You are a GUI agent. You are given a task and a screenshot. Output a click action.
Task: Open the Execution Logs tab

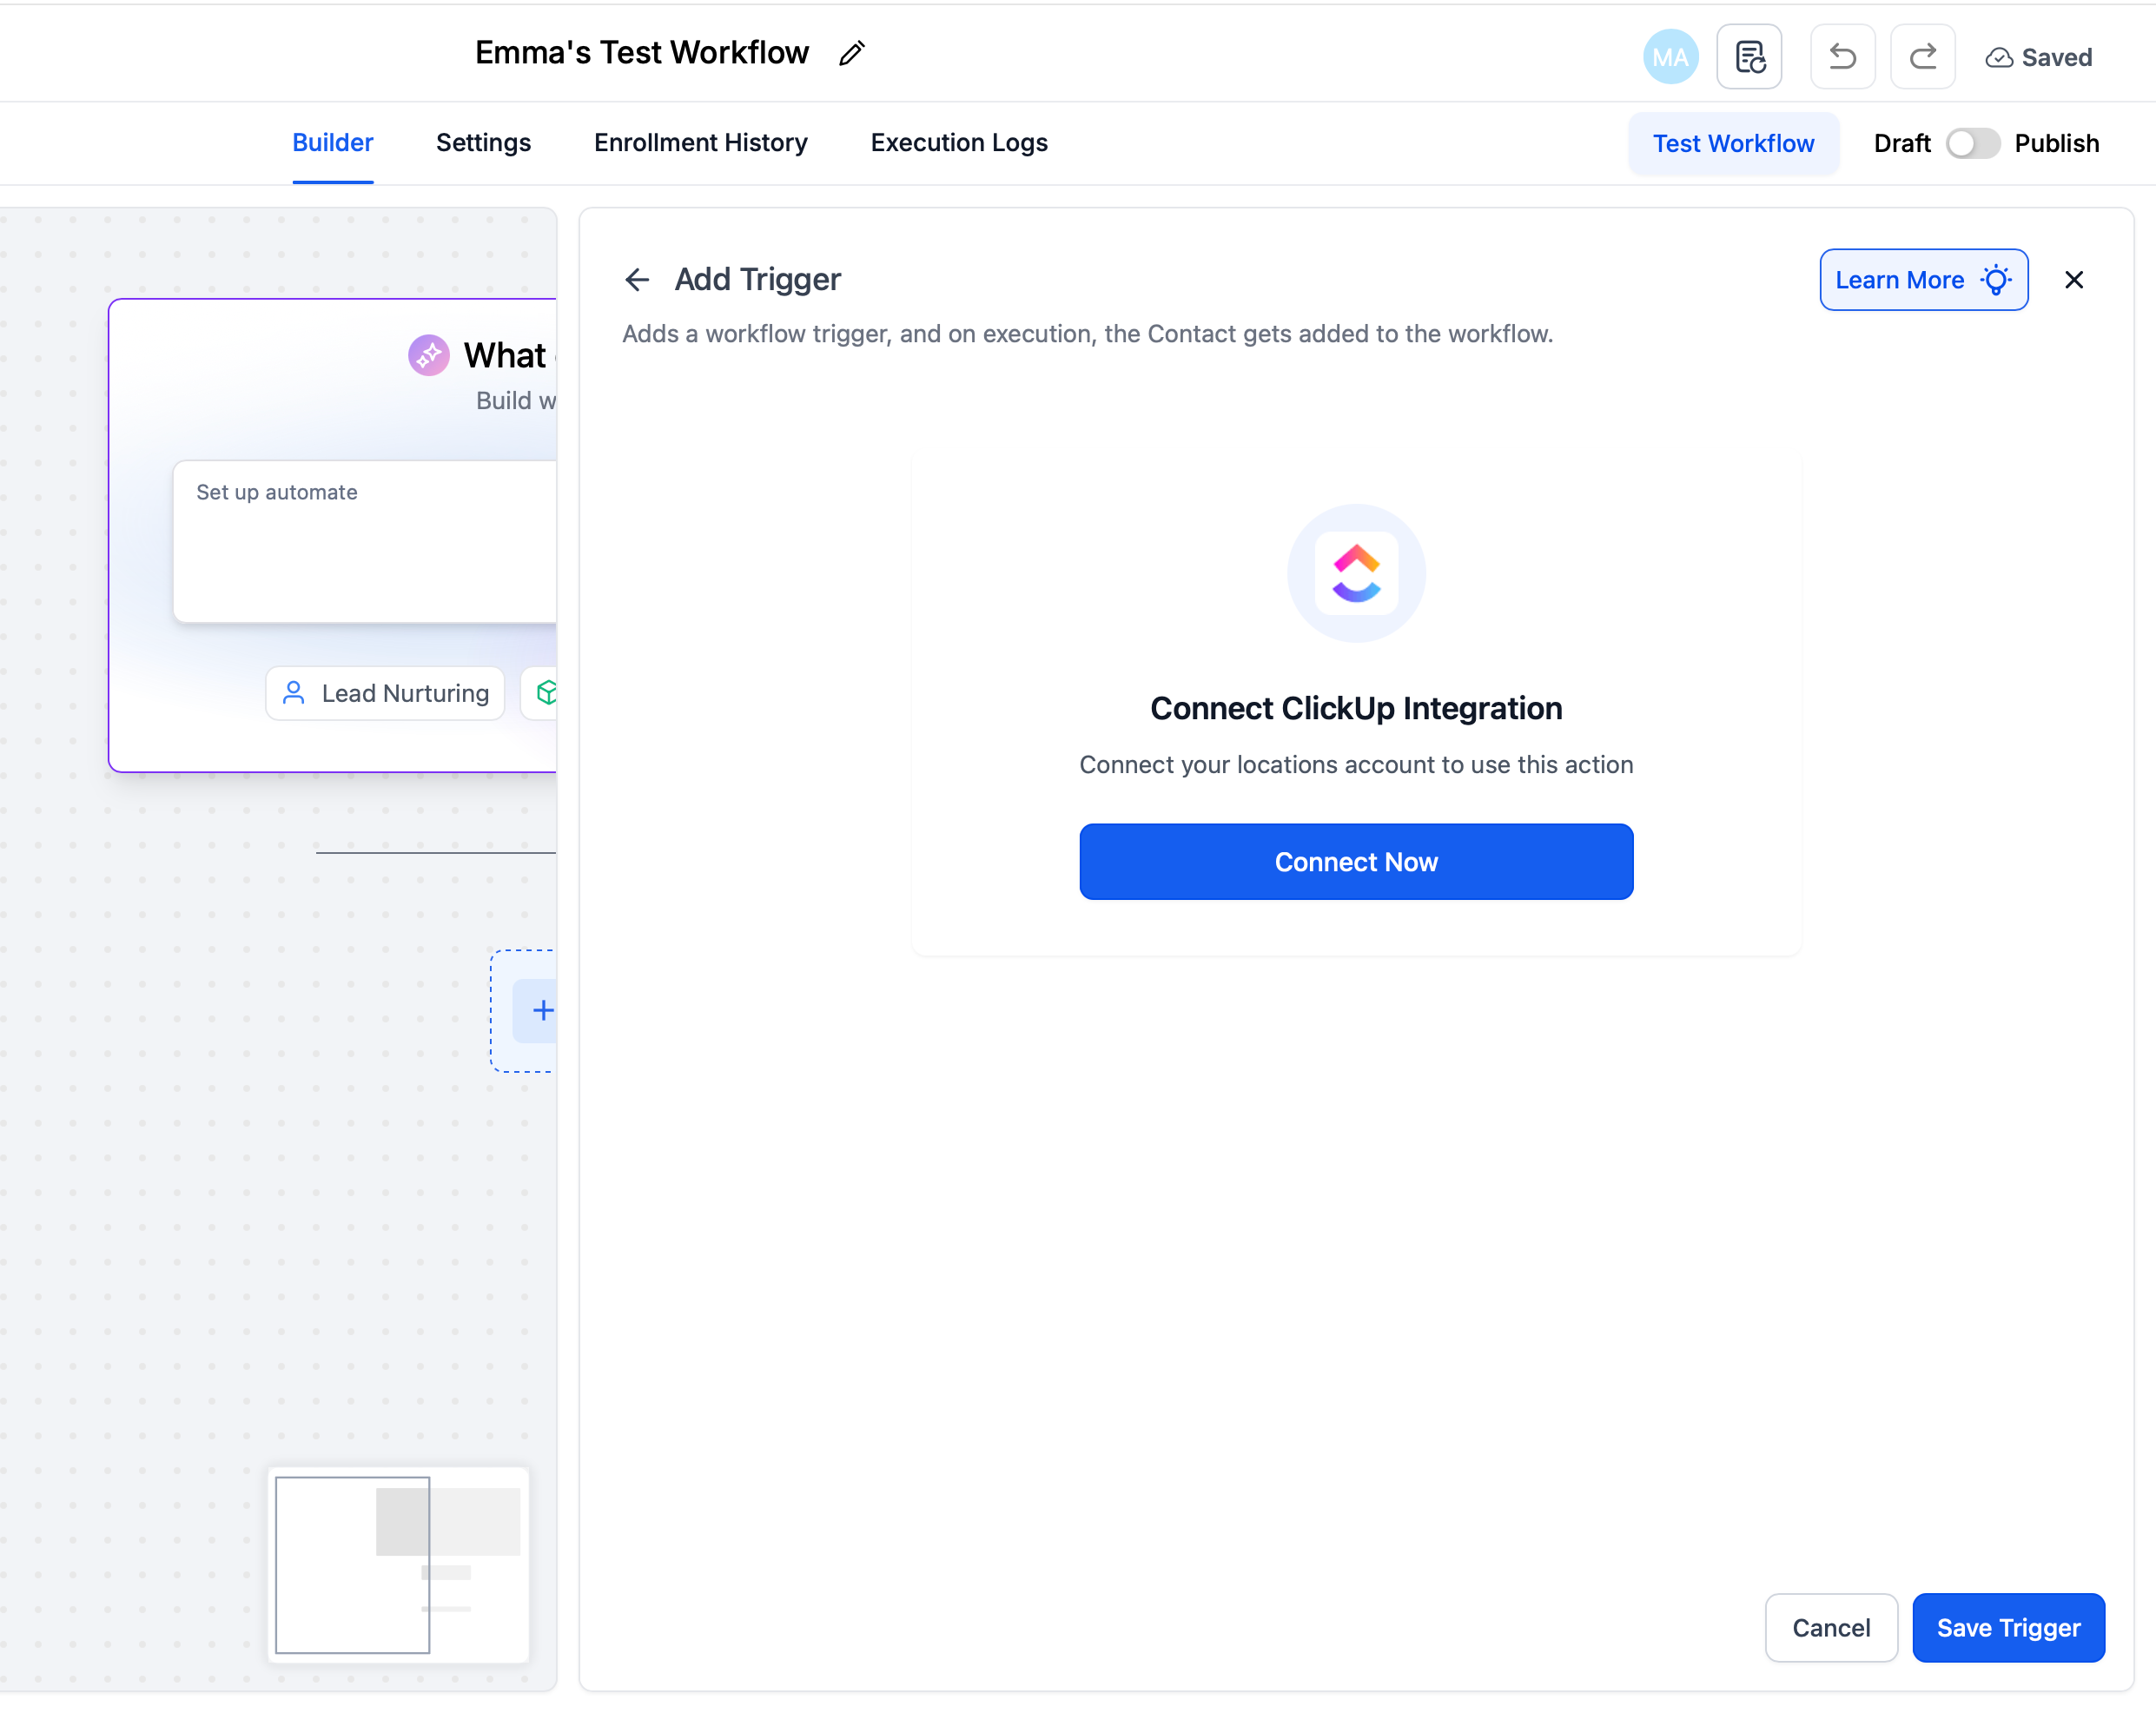(x=958, y=143)
